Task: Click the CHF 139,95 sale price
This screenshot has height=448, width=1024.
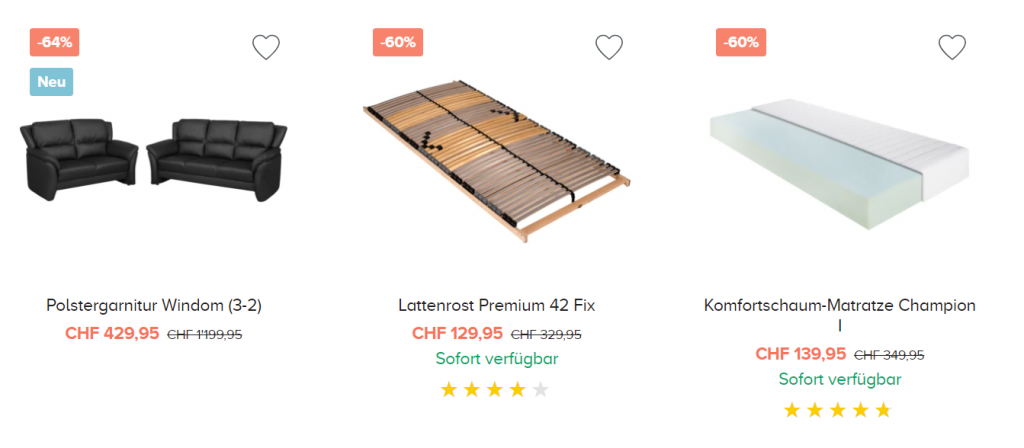Action: tap(800, 354)
